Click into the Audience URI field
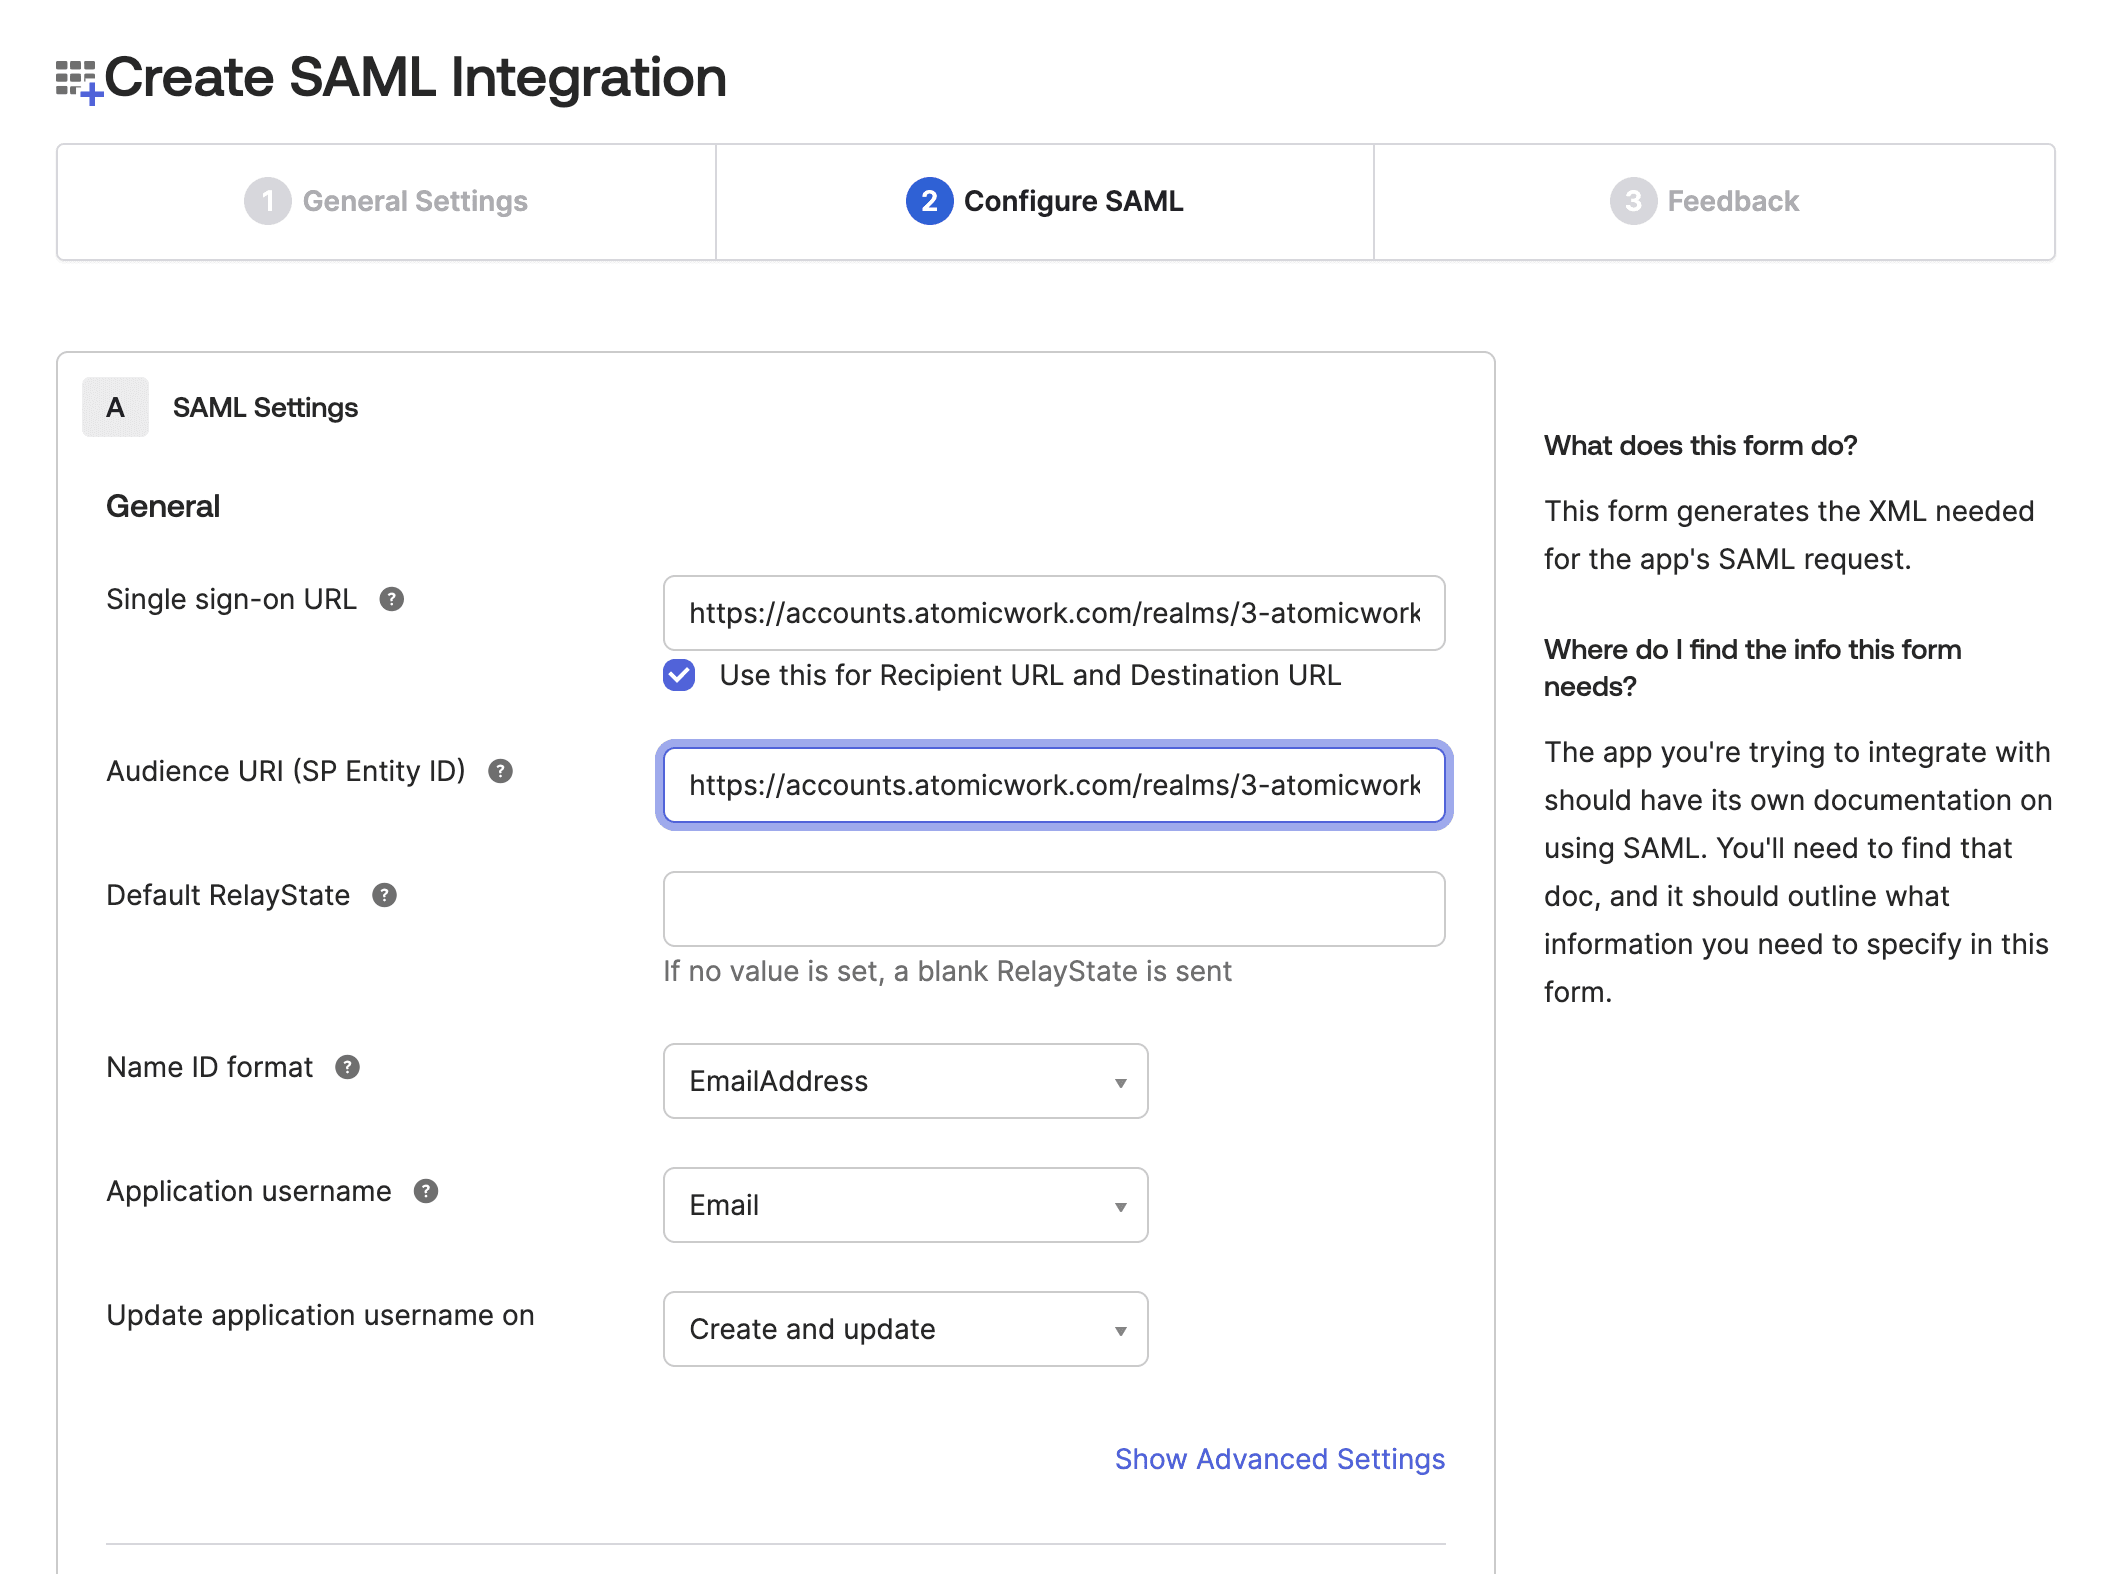Image resolution: width=2104 pixels, height=1574 pixels. point(1054,785)
